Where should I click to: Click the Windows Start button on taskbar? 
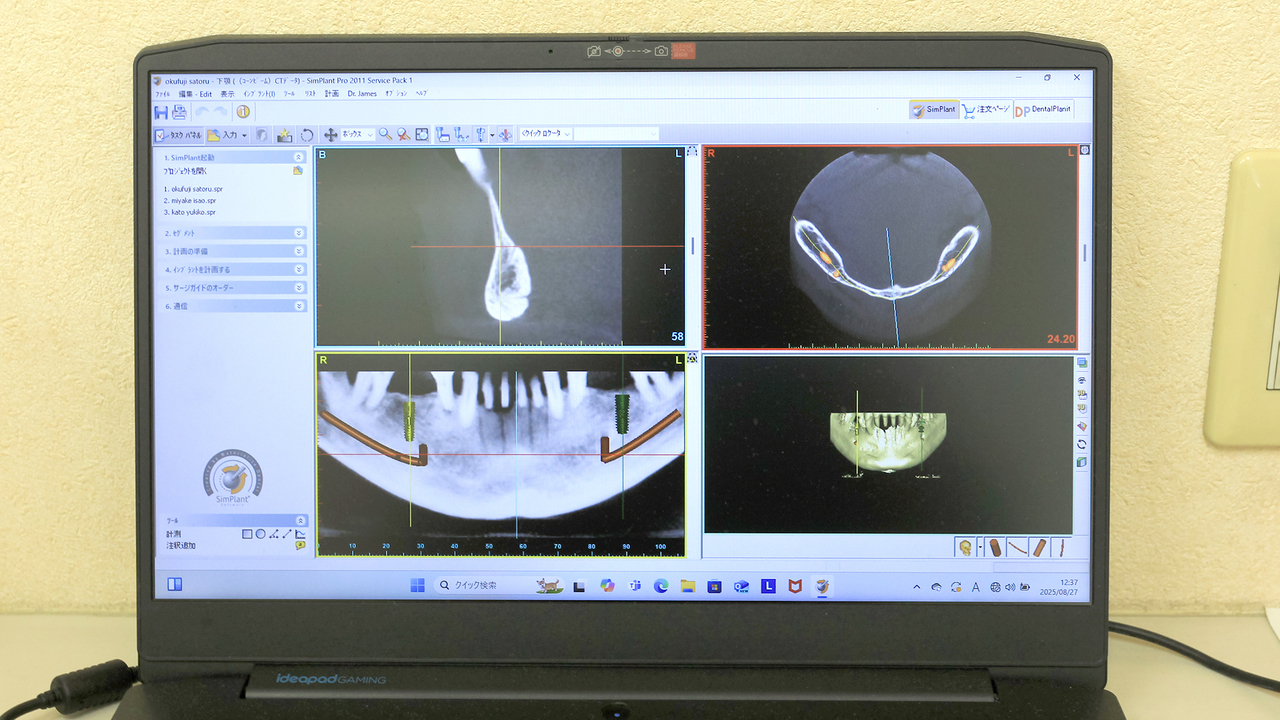(417, 585)
